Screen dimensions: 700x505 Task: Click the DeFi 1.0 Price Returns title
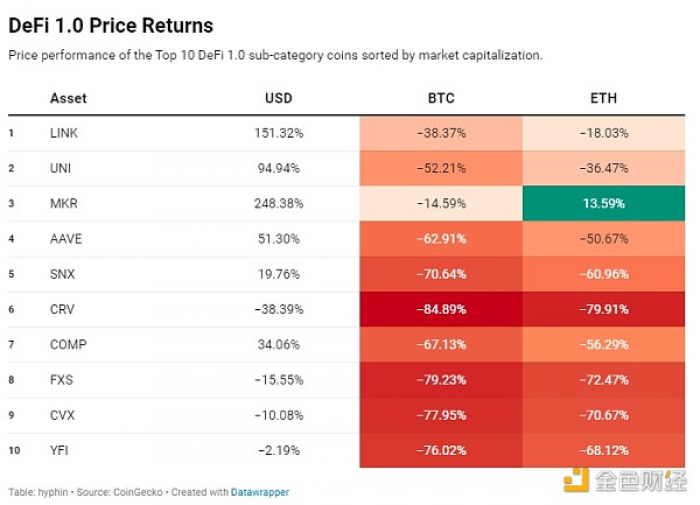pos(111,25)
